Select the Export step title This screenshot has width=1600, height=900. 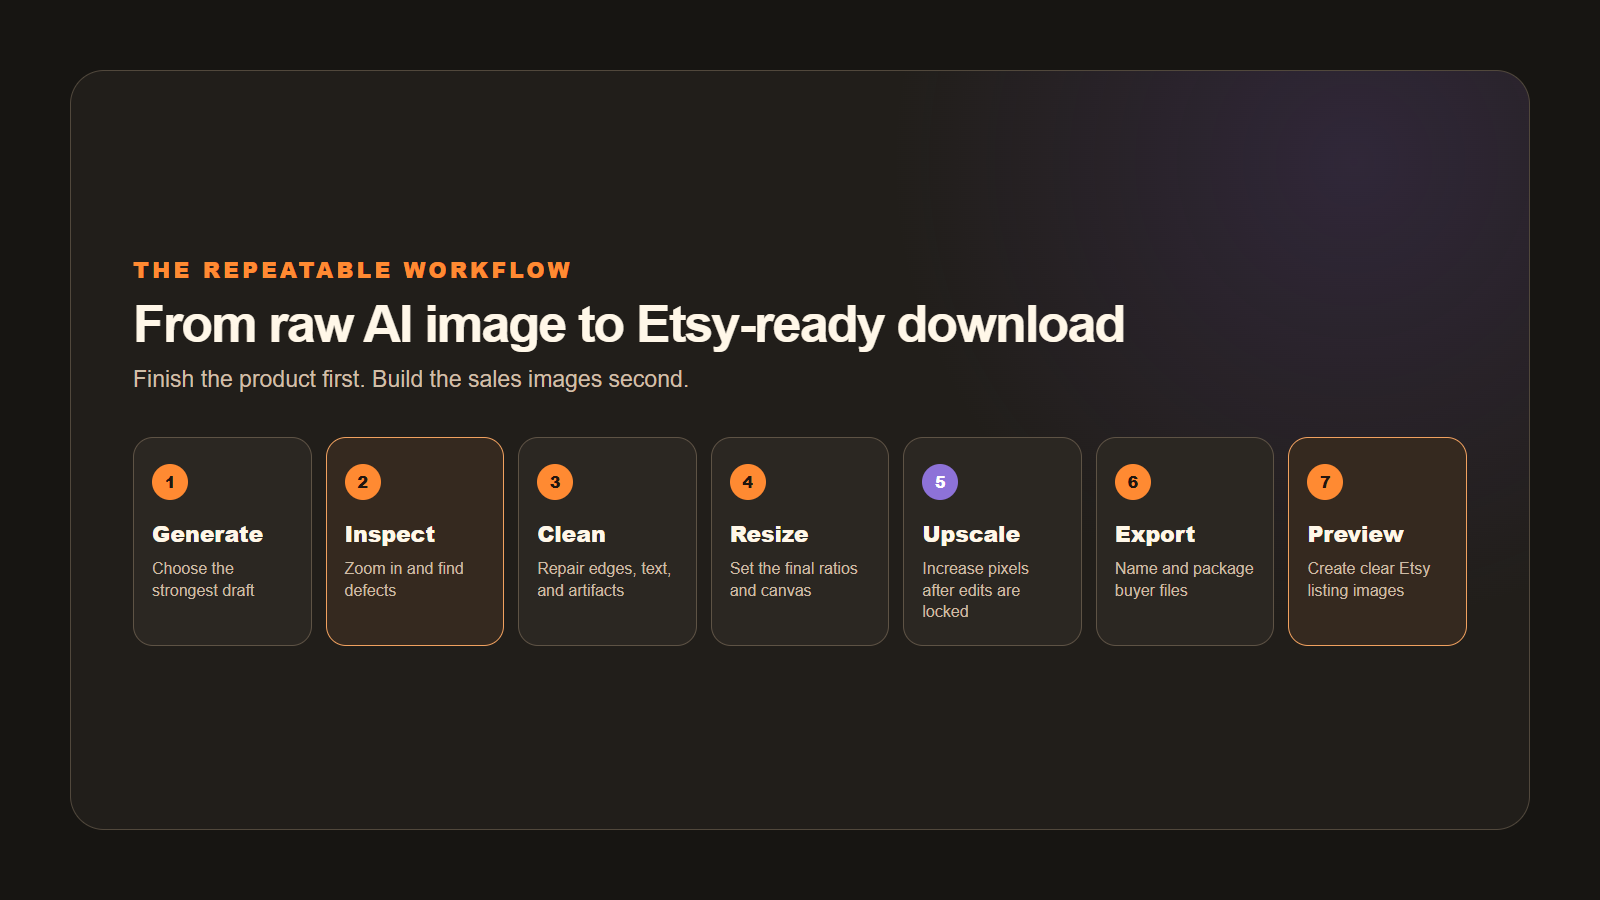1155,535
